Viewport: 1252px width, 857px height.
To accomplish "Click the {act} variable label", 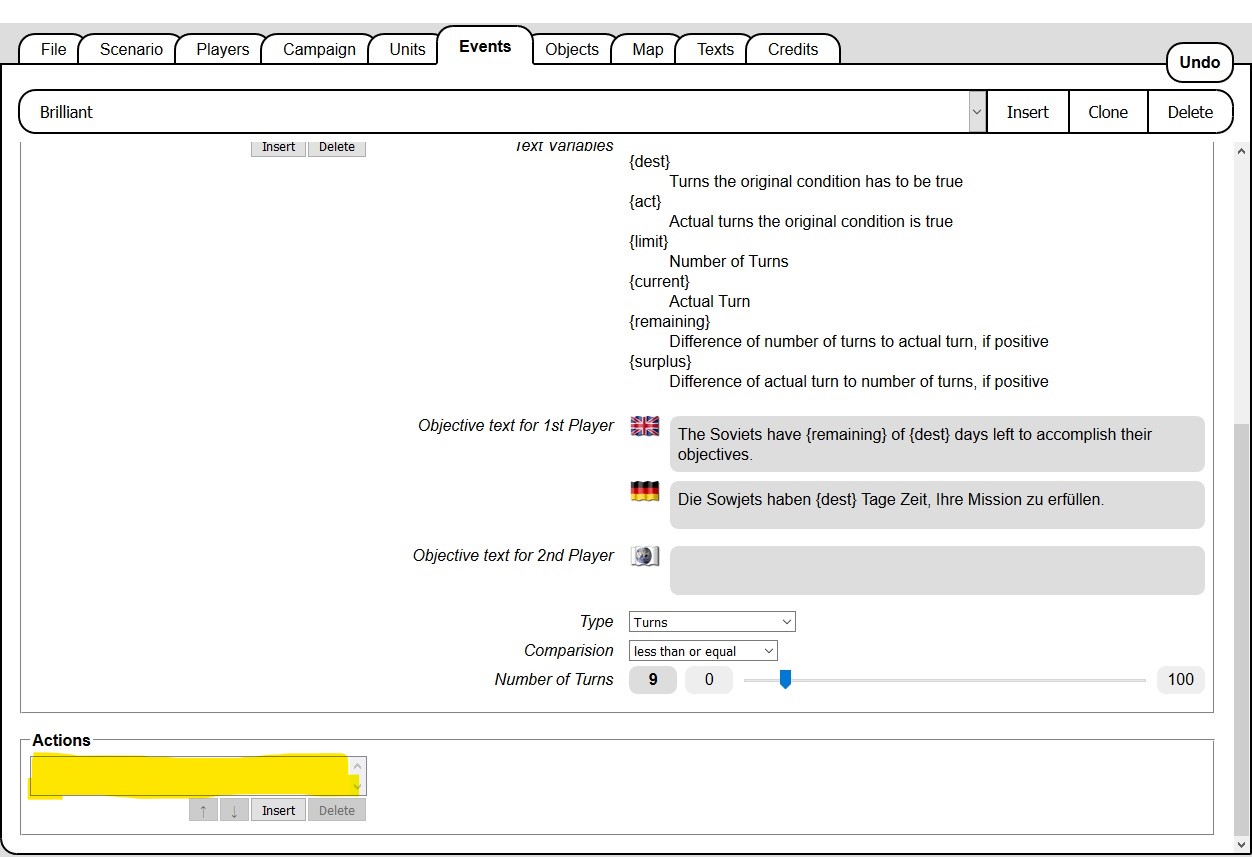I will [x=645, y=201].
